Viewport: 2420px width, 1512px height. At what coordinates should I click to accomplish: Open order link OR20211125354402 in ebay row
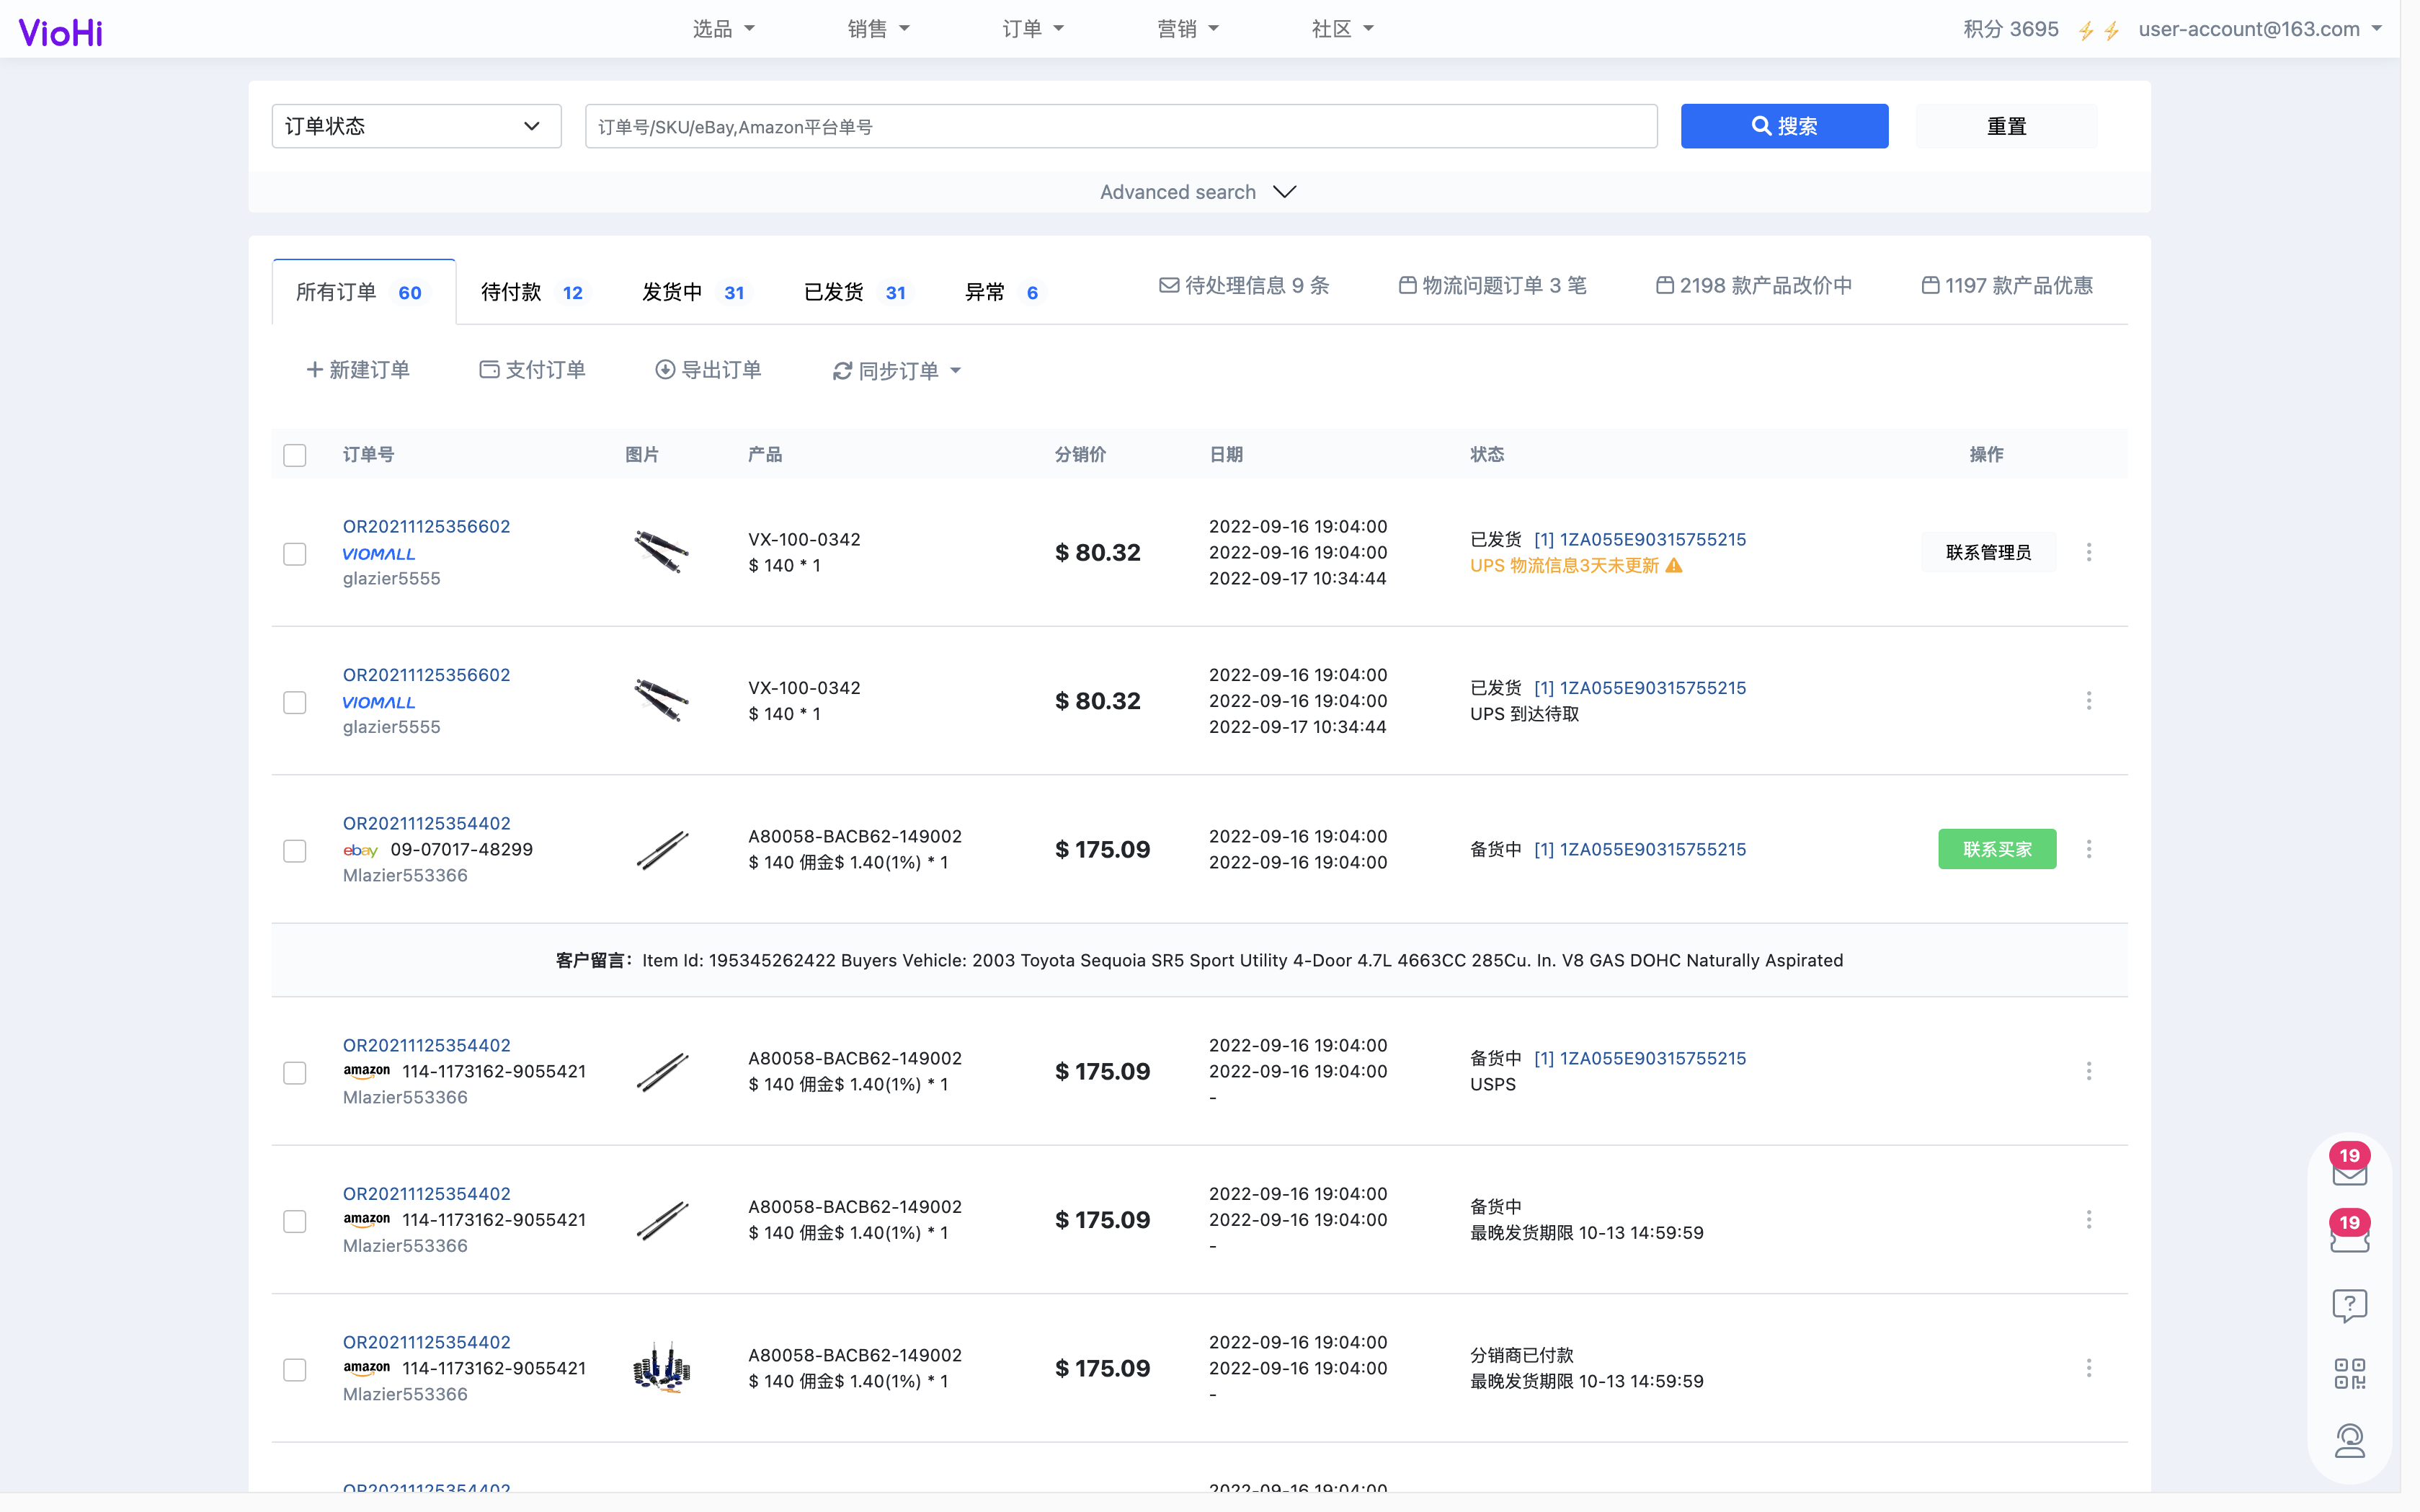coord(426,823)
